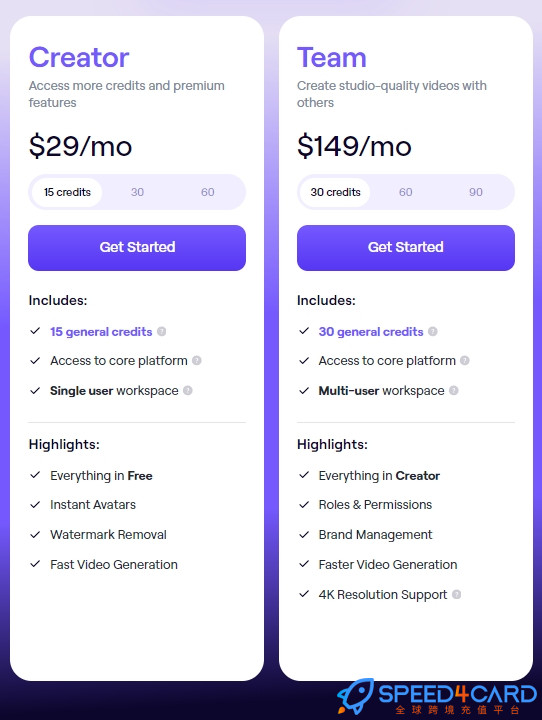
Task: Open Team's Access to core platform help icon
Action: 465,360
